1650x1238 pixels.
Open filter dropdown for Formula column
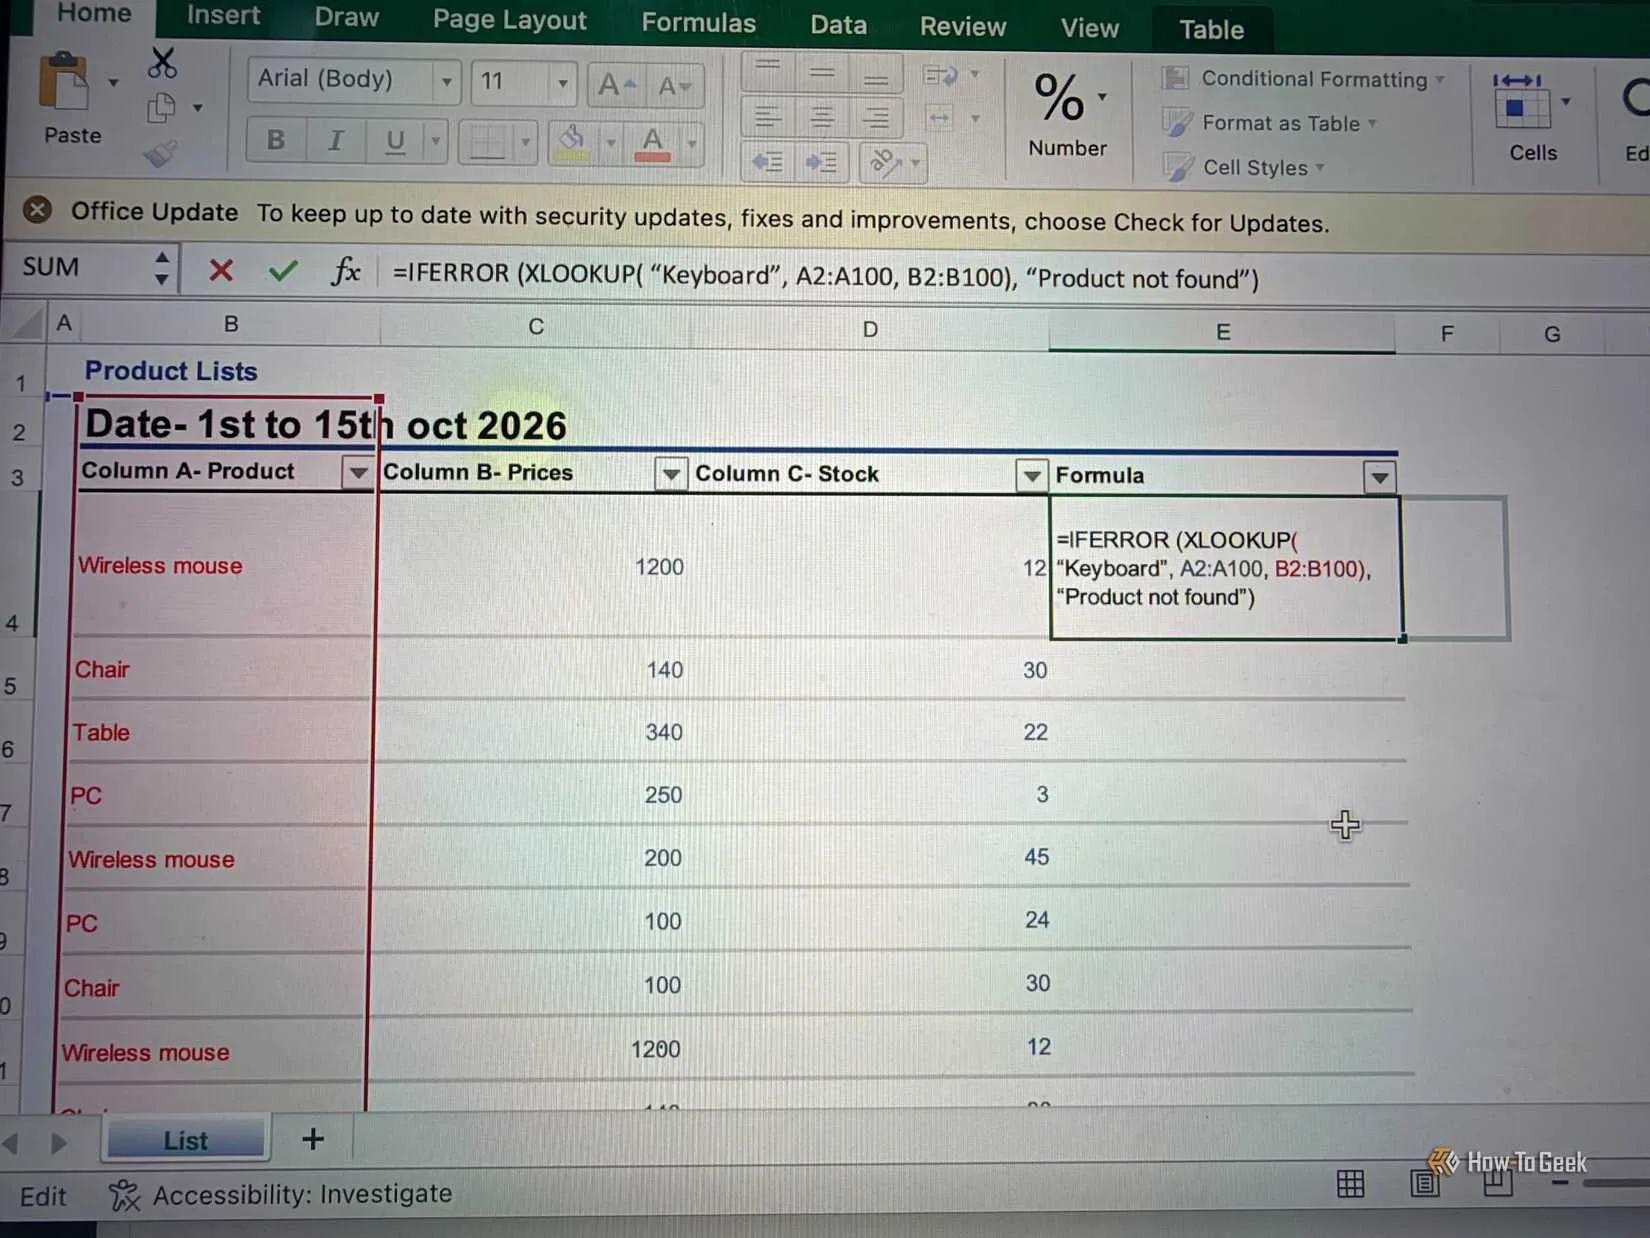[x=1379, y=478]
